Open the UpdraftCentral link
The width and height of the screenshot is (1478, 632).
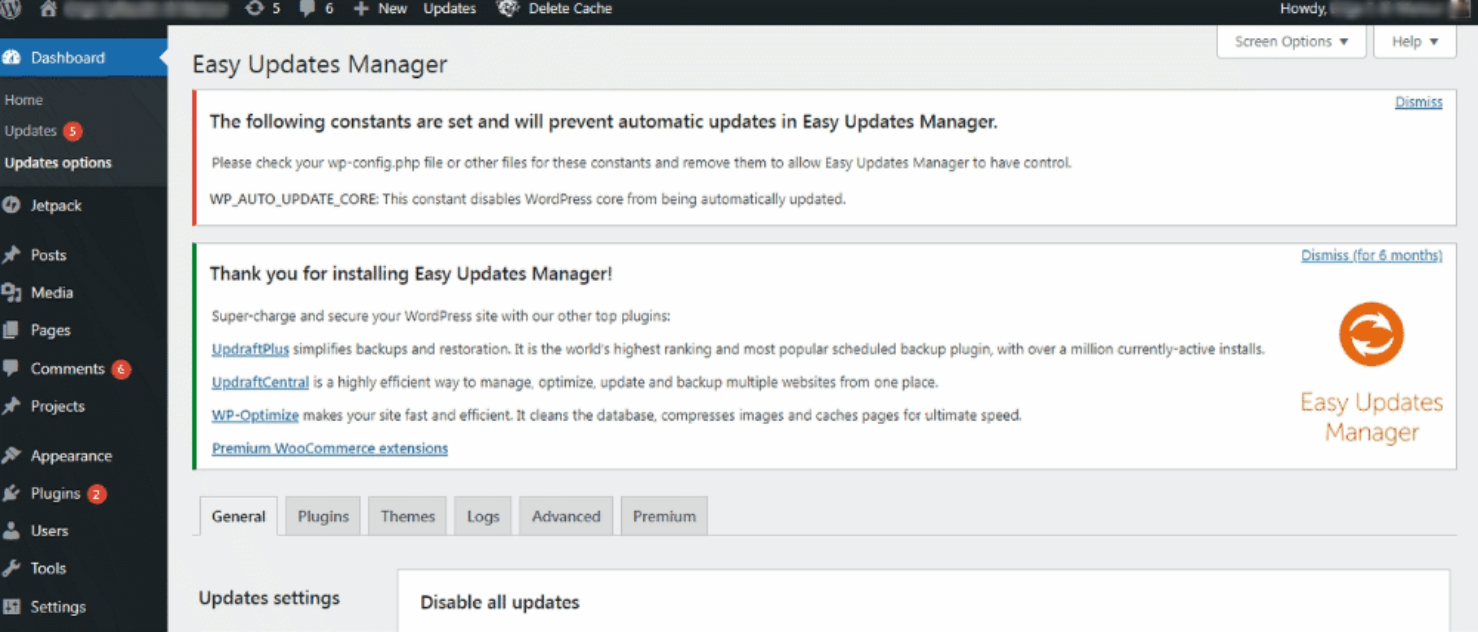[x=260, y=382]
